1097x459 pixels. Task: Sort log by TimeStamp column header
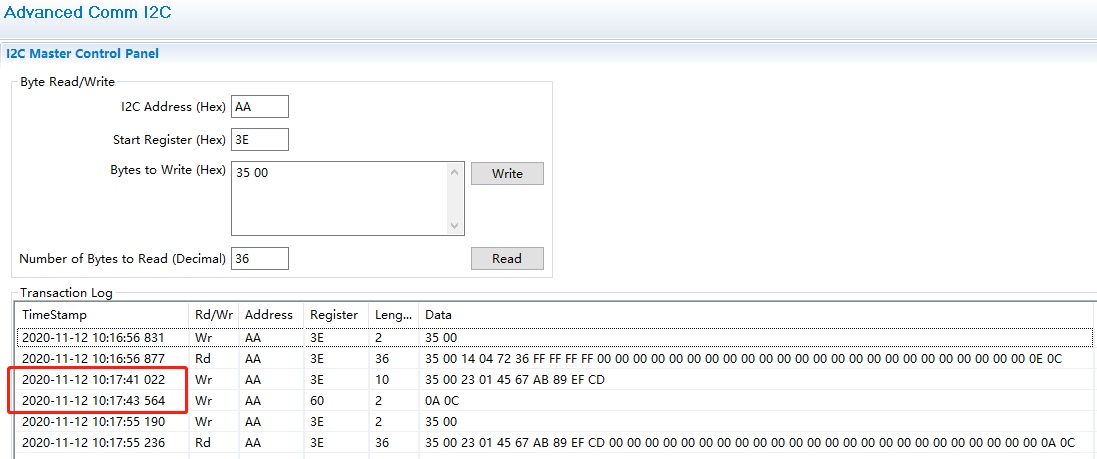101,315
